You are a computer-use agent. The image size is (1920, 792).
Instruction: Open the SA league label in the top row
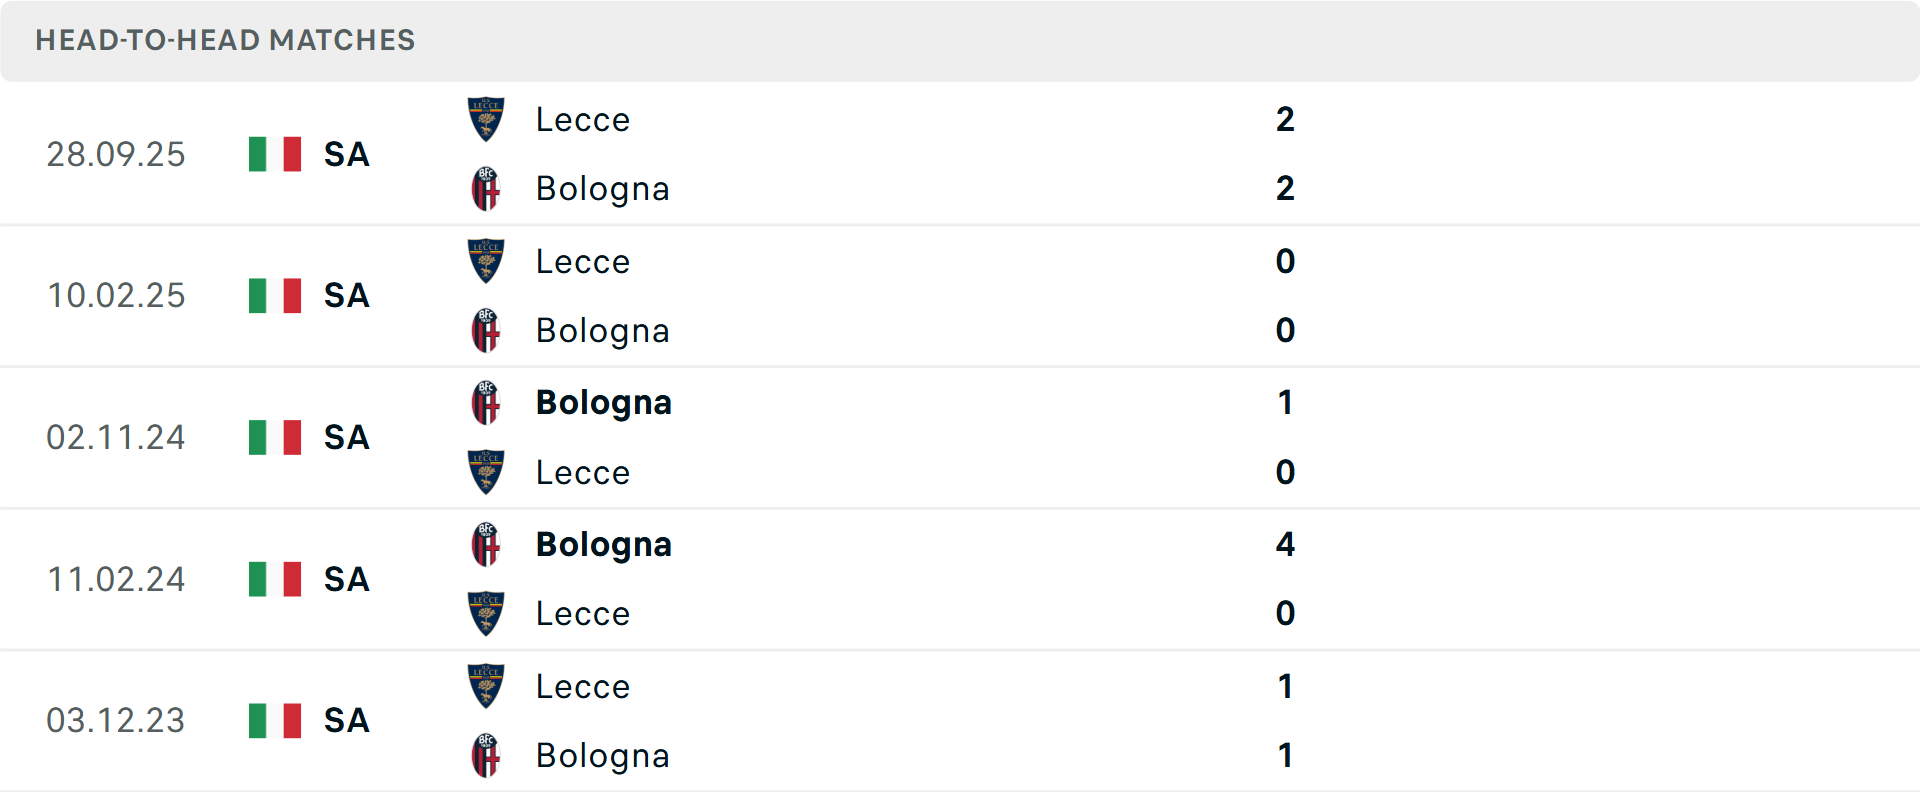(345, 155)
